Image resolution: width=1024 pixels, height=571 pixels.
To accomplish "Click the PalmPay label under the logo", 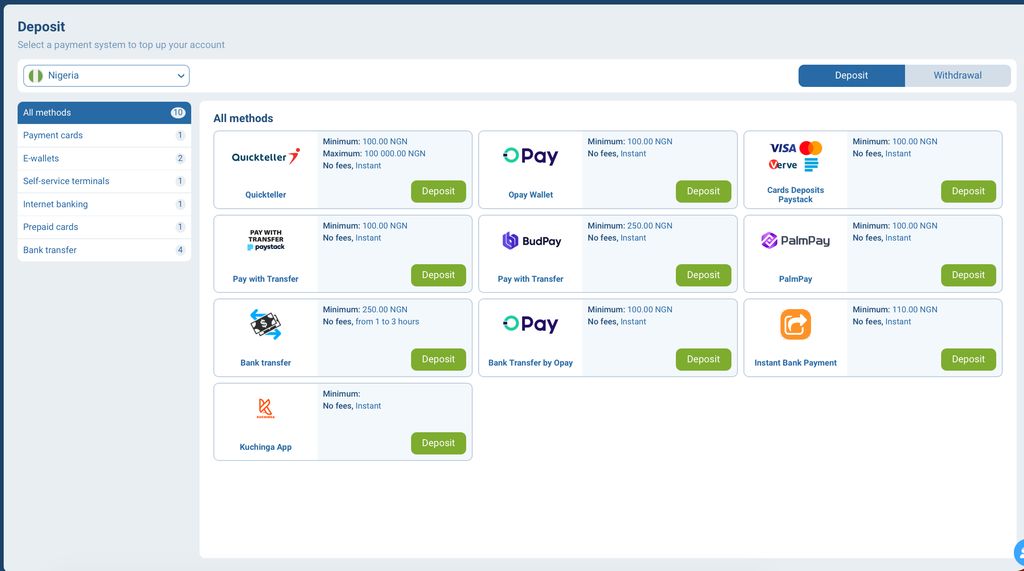I will coord(795,279).
